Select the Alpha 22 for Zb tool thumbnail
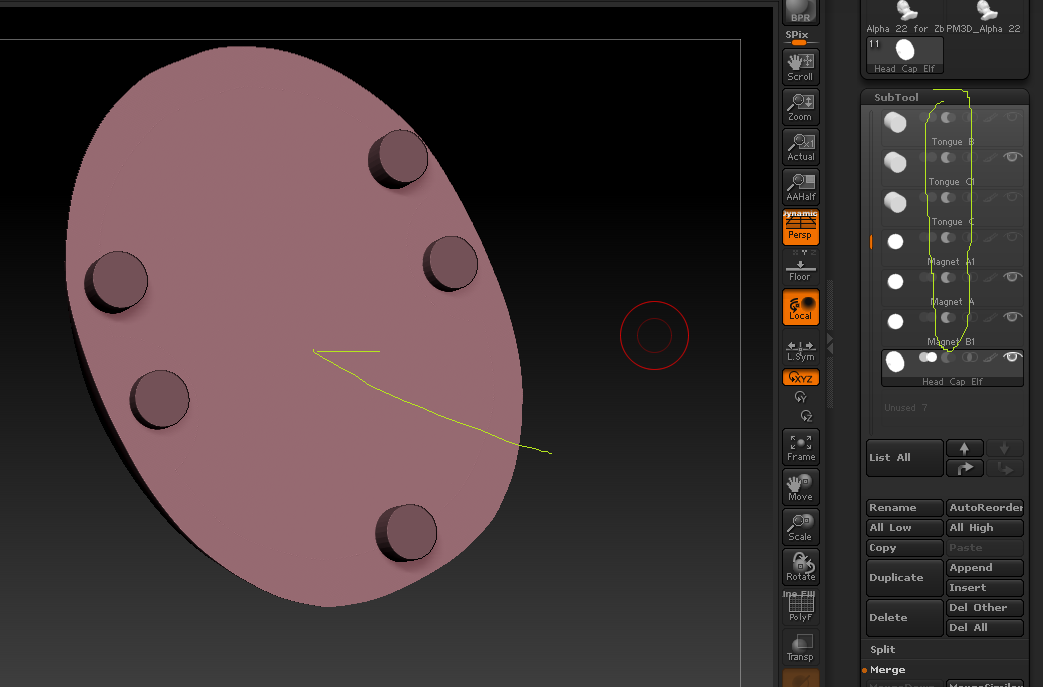This screenshot has width=1043, height=687. click(905, 17)
